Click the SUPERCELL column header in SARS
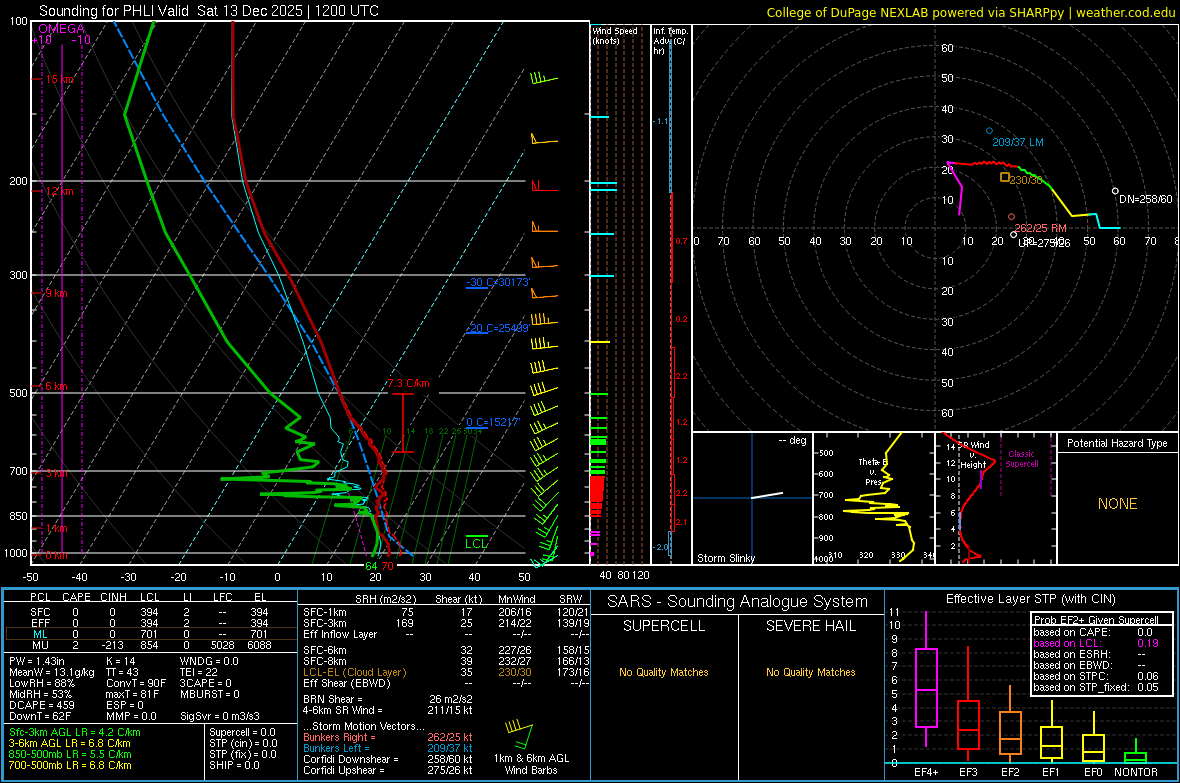The width and height of the screenshot is (1180, 783). 664,626
